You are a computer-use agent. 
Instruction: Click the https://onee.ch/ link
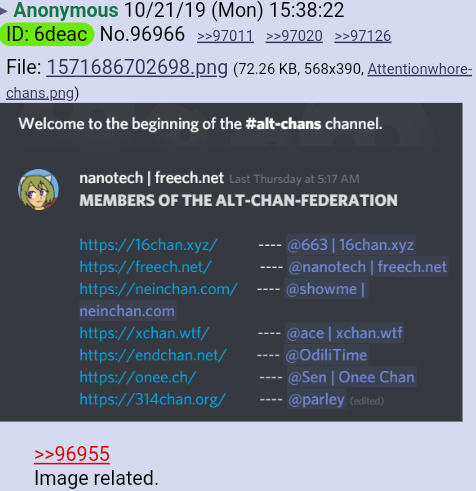tap(138, 377)
